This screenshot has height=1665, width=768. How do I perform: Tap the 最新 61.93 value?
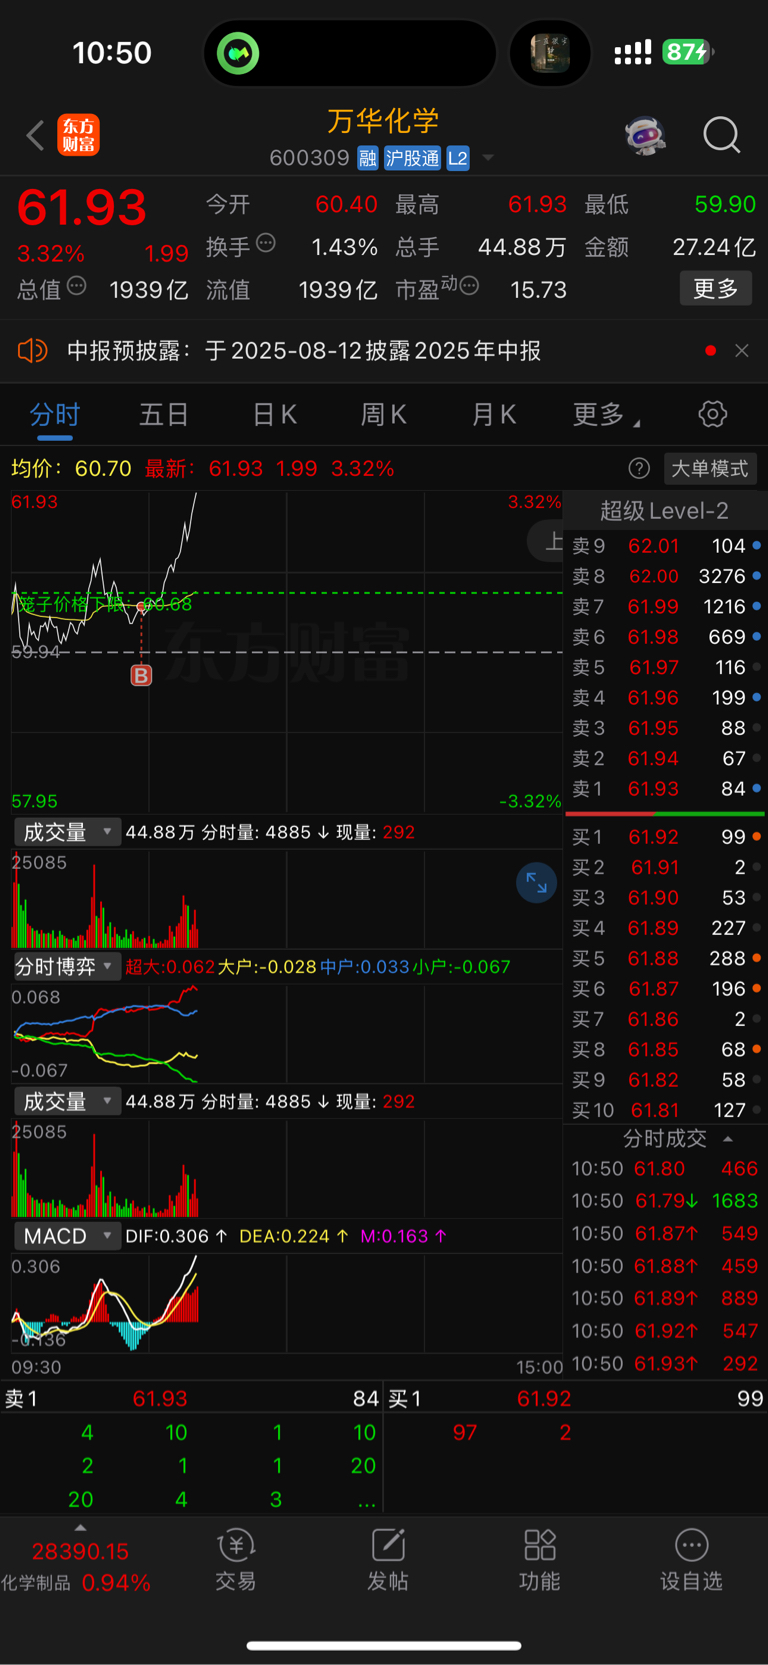[235, 468]
